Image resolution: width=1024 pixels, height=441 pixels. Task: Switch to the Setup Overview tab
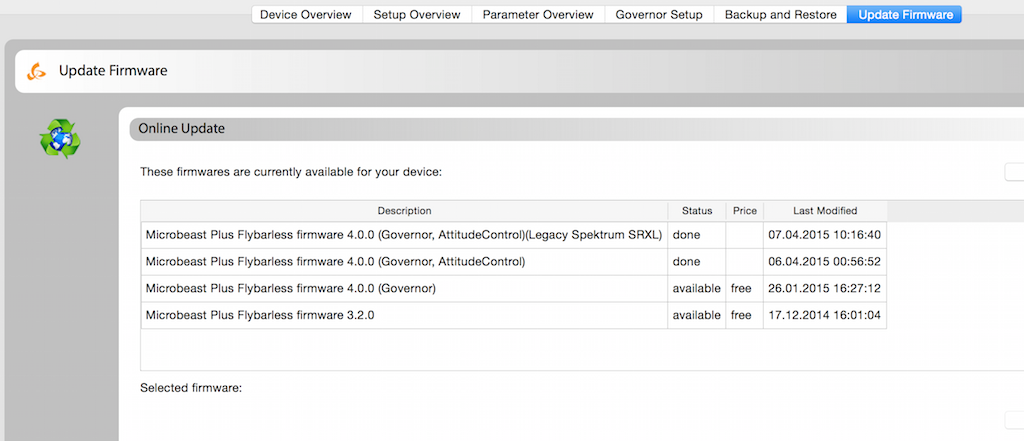(416, 15)
